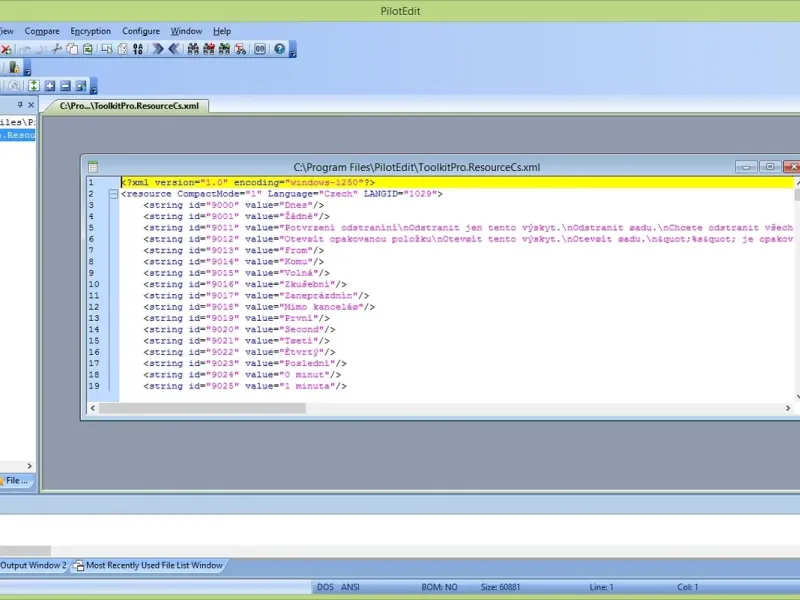Switch to the Output Window 2 tab
Screen dimensions: 800x600
tap(33, 566)
